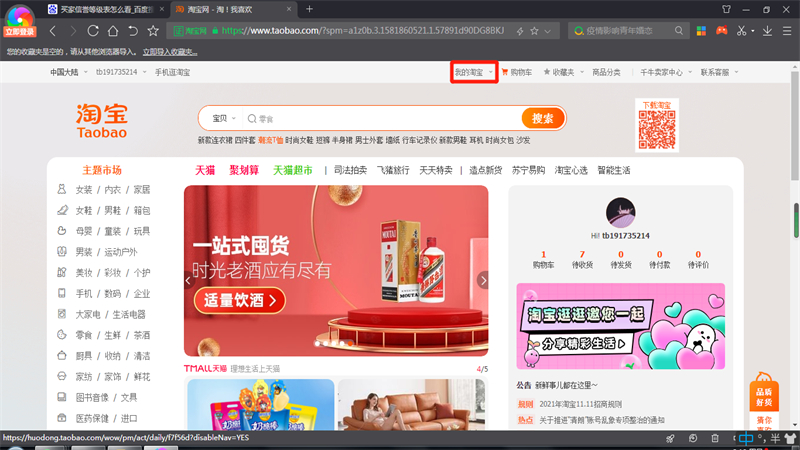Expand the 中国大陆 region dropdown
This screenshot has height=450, width=800.
[x=69, y=72]
